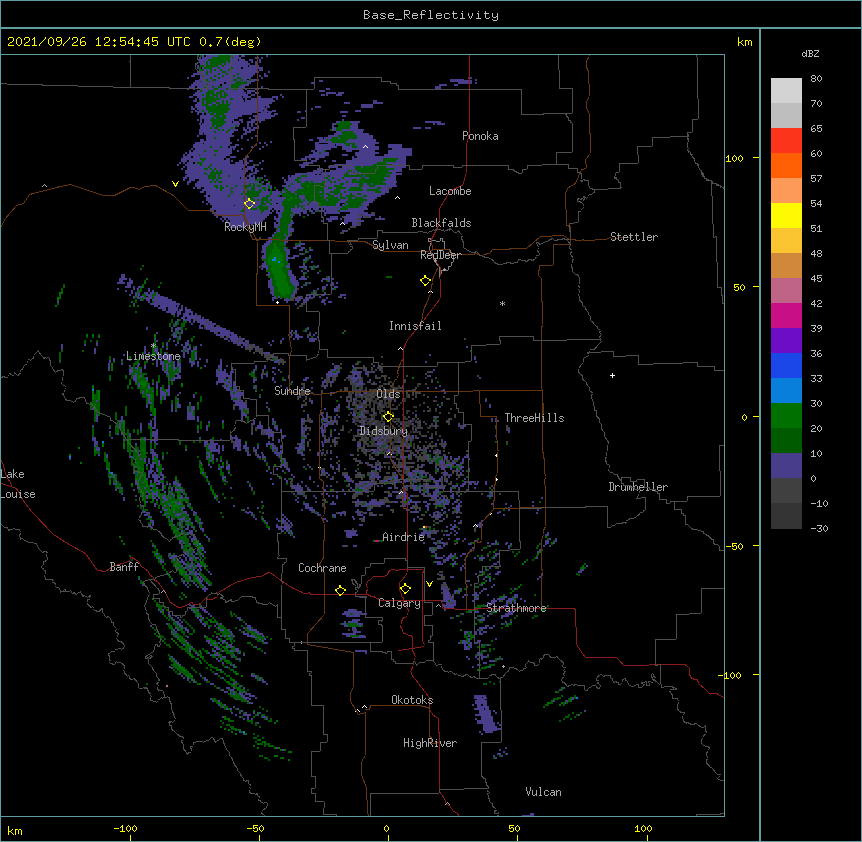Click the white plus marker west of Drumheller
Screen dimensions: 862x842
(x=612, y=375)
